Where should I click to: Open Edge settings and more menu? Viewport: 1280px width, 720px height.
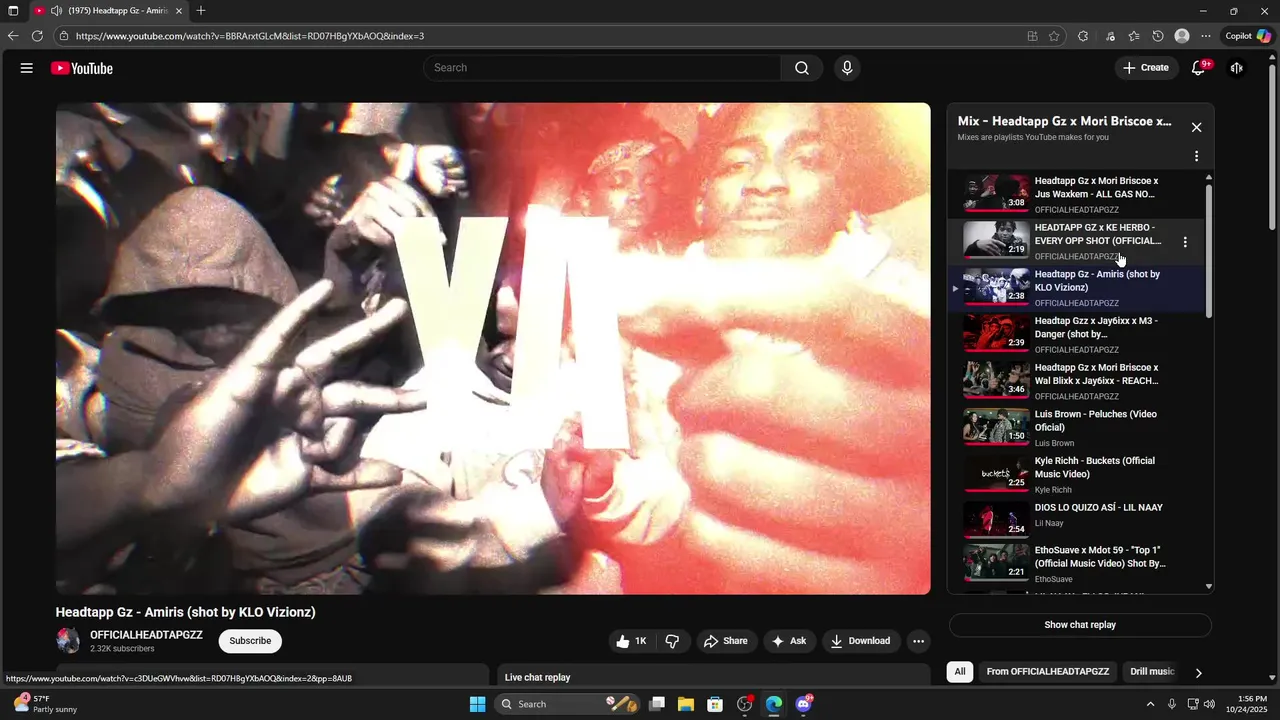coord(1206,36)
